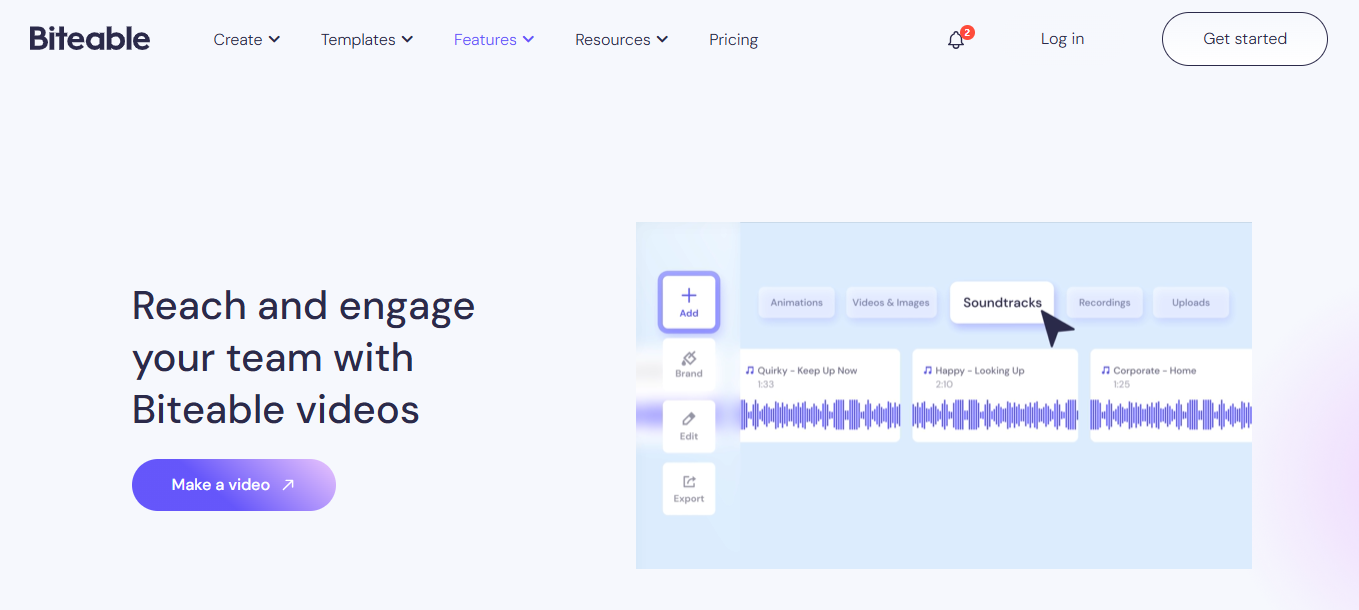Switch to the Soundtracks tab
This screenshot has height=610, width=1359.
(x=1001, y=302)
